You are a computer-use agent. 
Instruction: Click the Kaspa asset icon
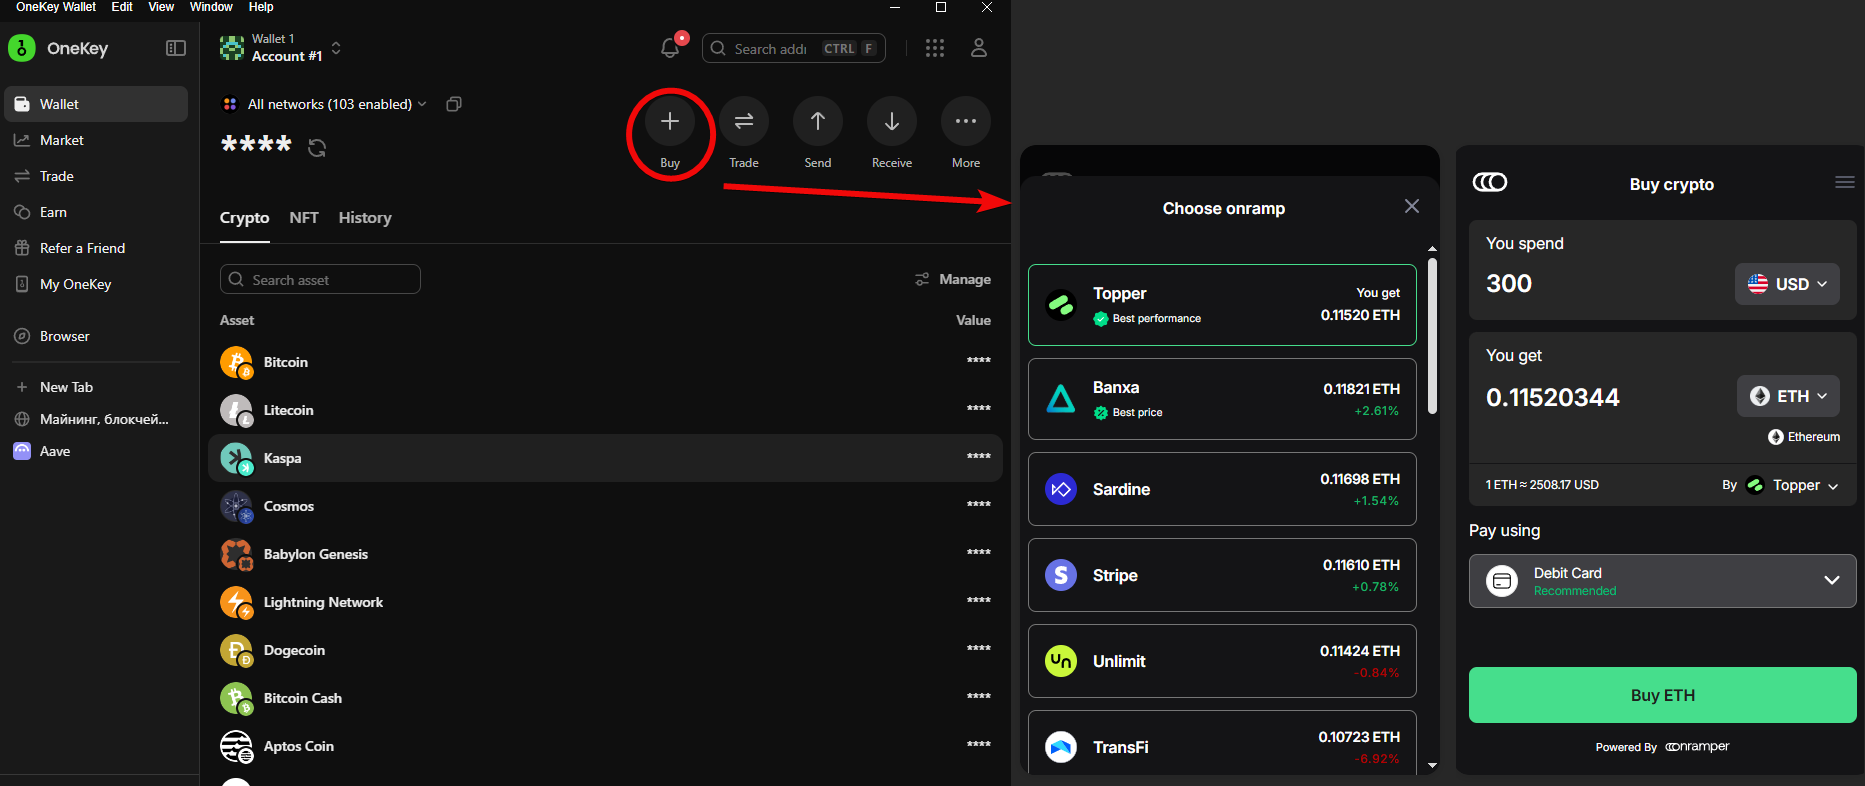236,458
